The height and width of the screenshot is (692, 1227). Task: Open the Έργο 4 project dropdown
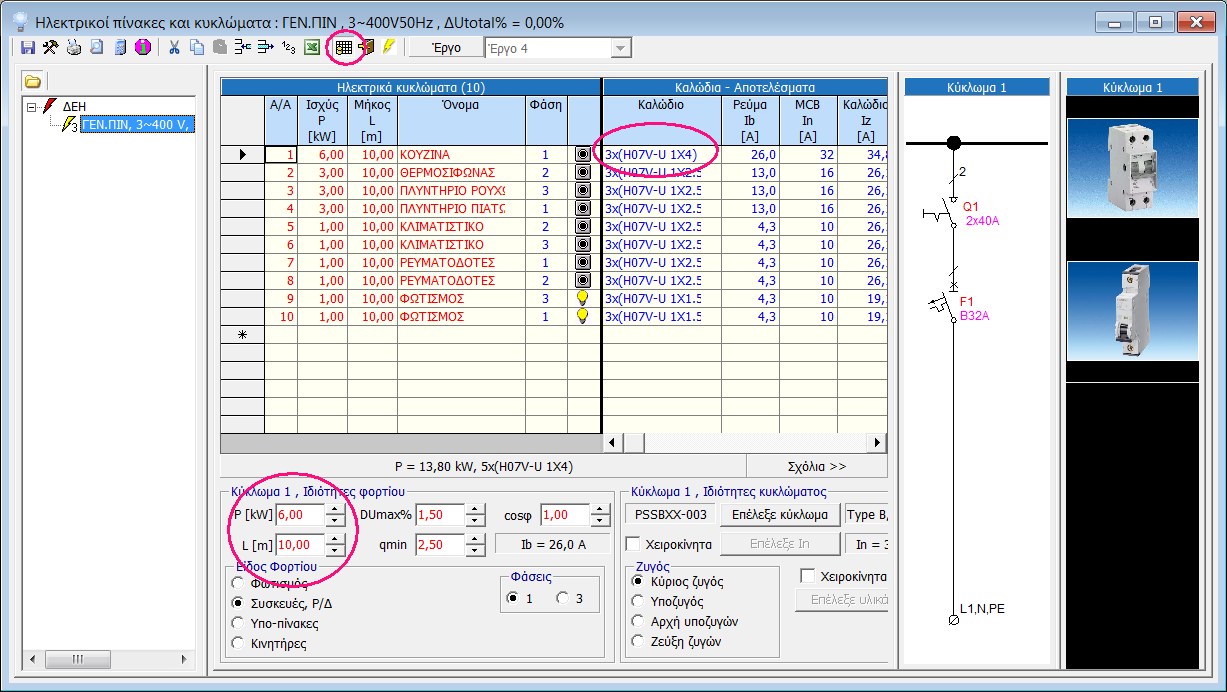(621, 49)
